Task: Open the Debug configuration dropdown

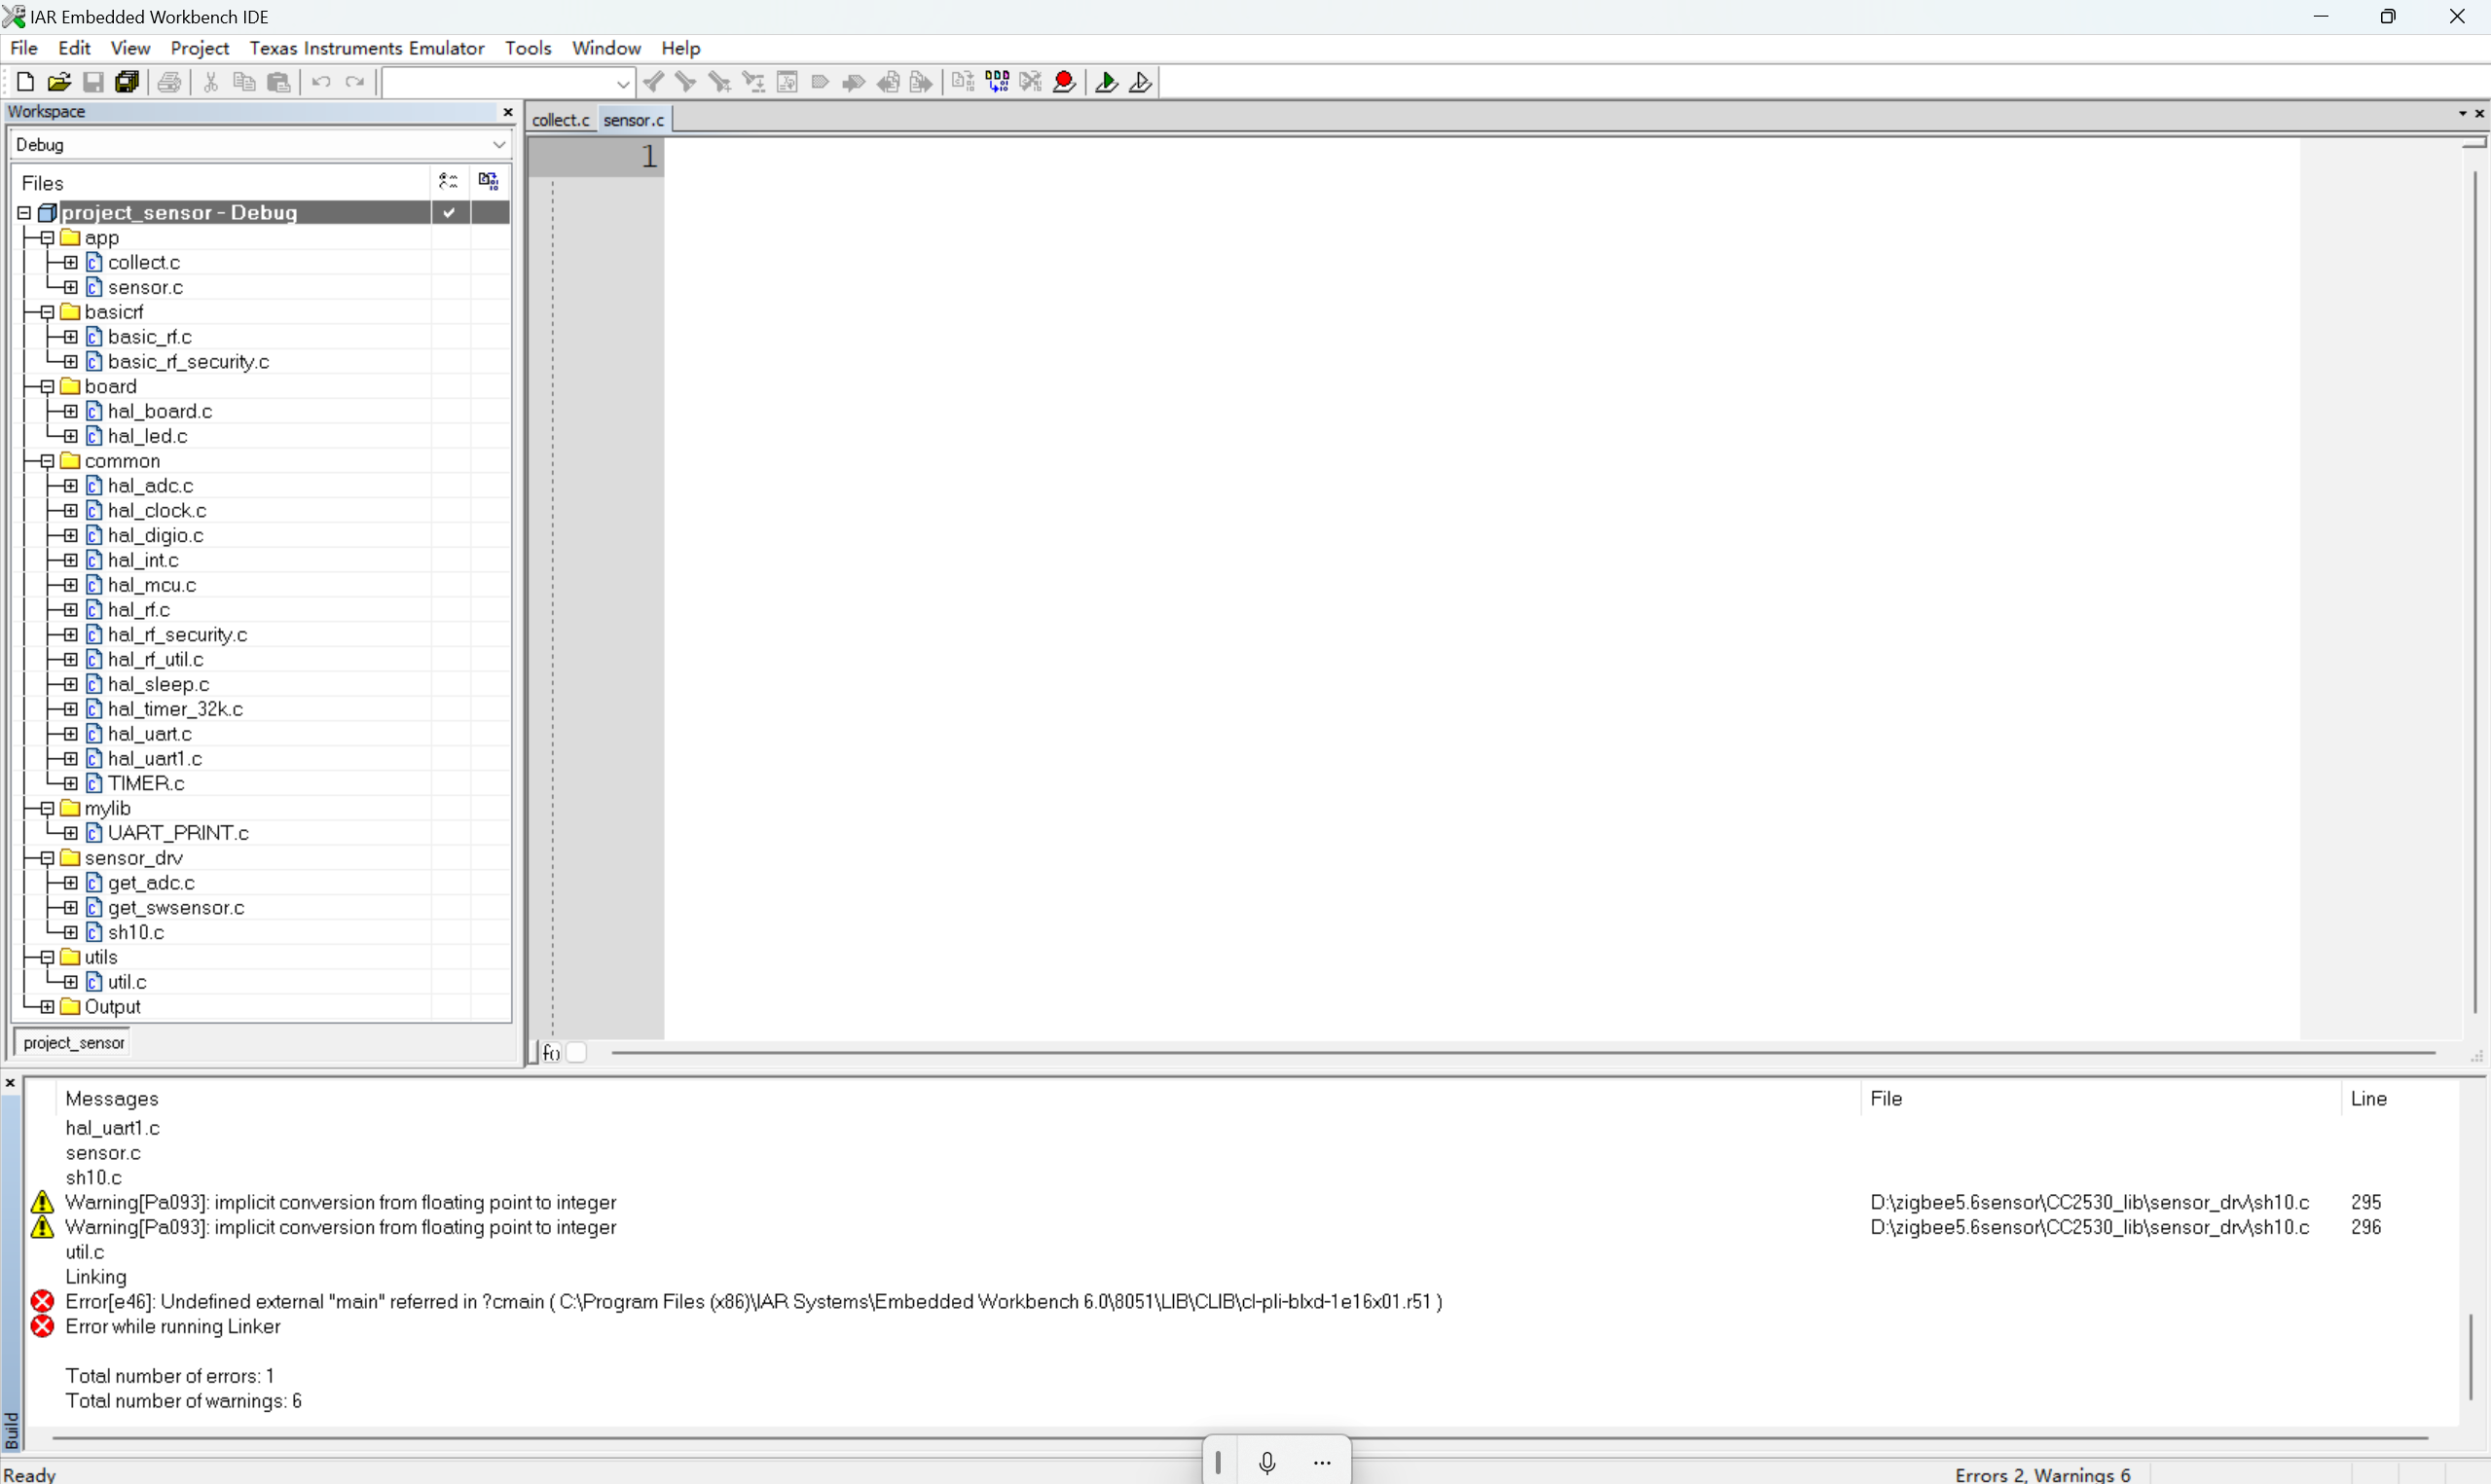Action: 498,145
